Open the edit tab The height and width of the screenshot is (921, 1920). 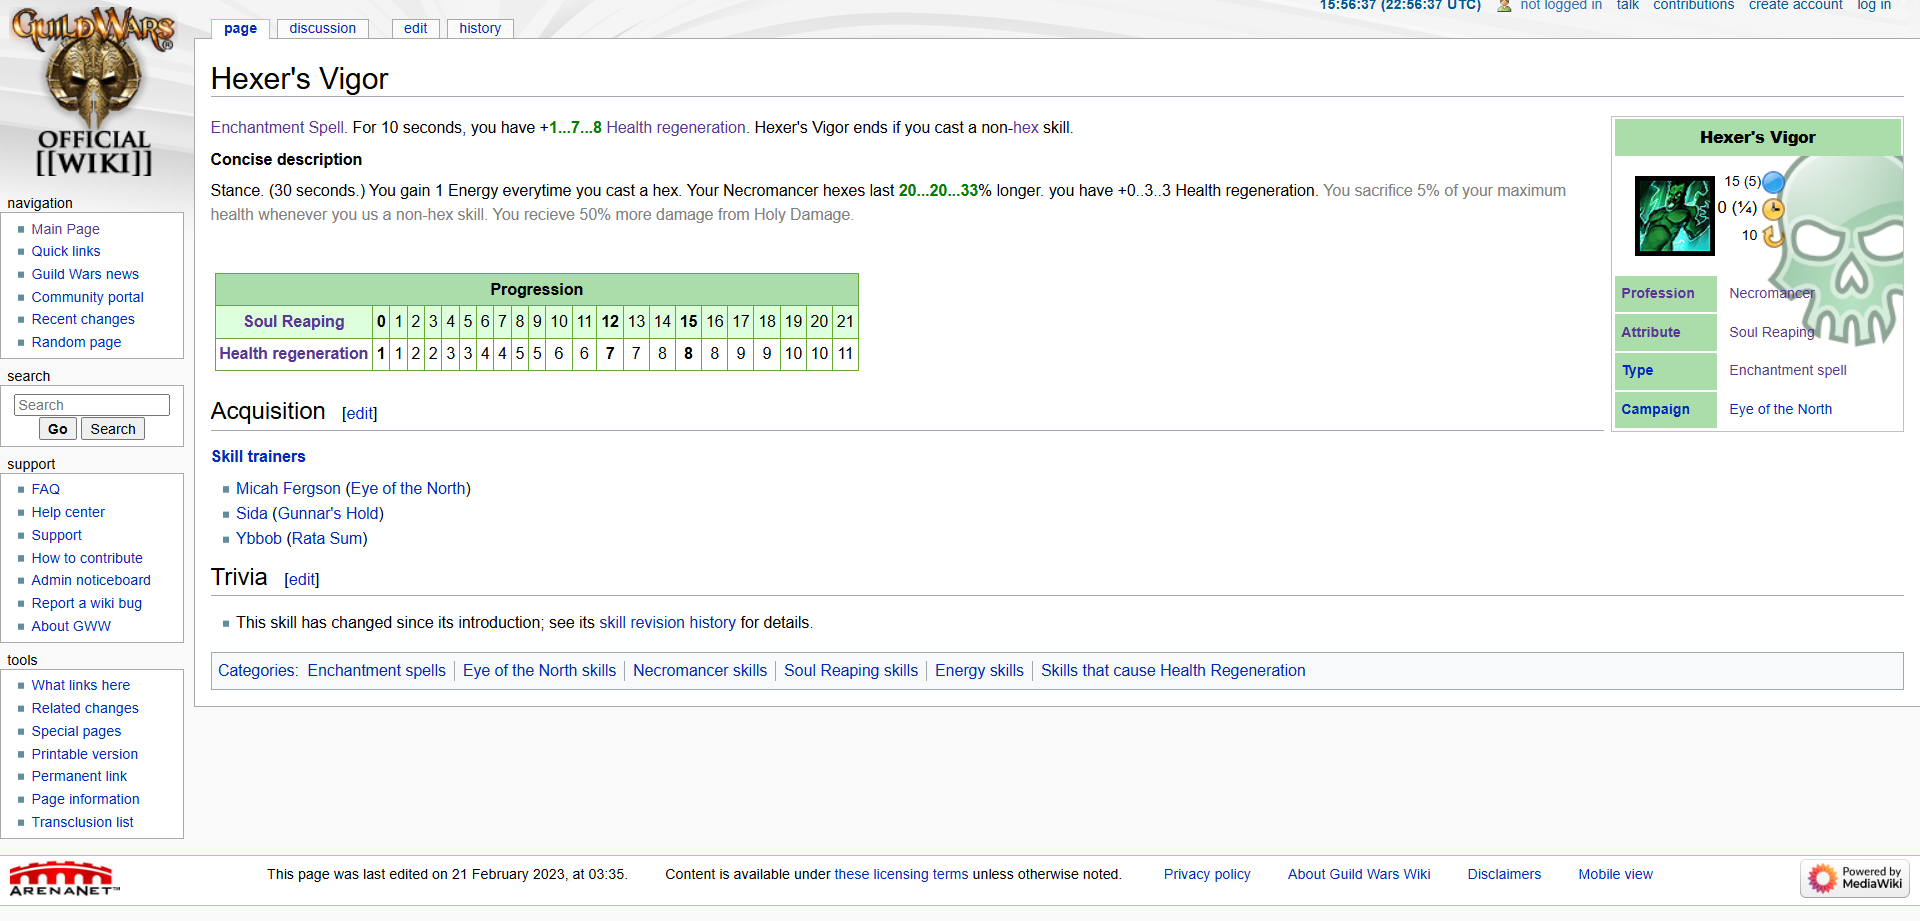416,28
